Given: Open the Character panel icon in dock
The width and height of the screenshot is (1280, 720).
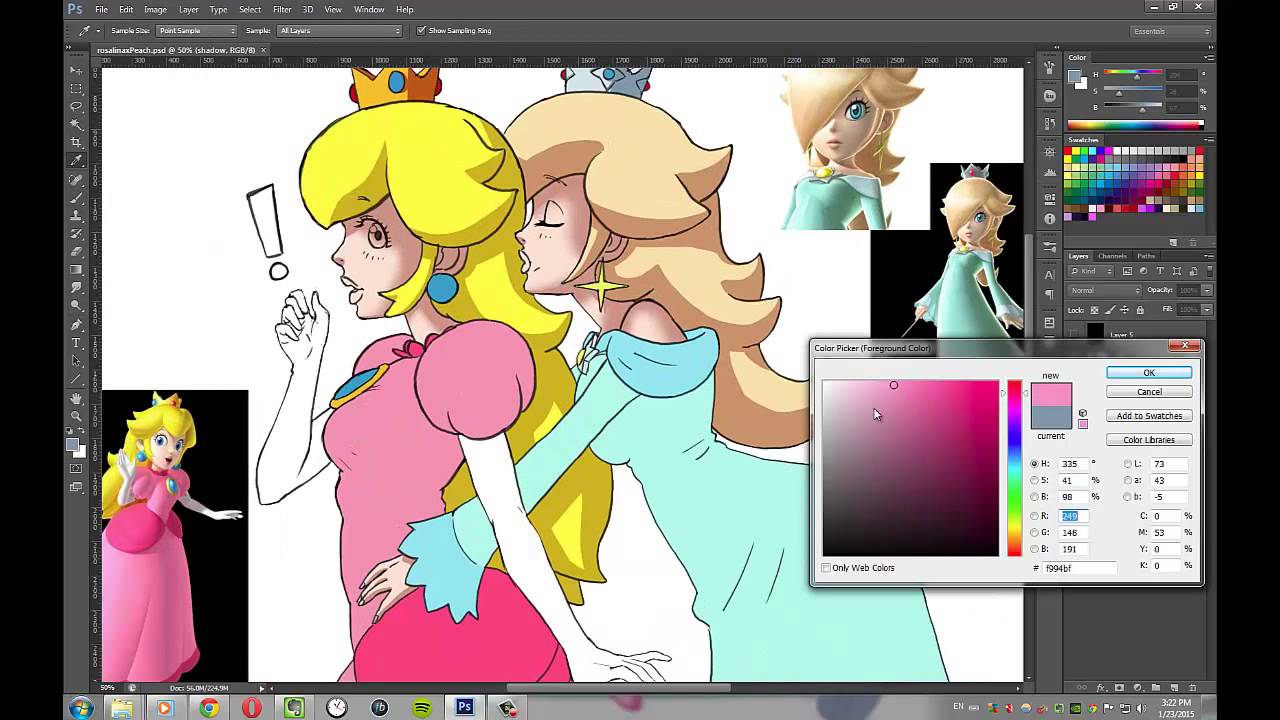Looking at the screenshot, I should click(1049, 274).
